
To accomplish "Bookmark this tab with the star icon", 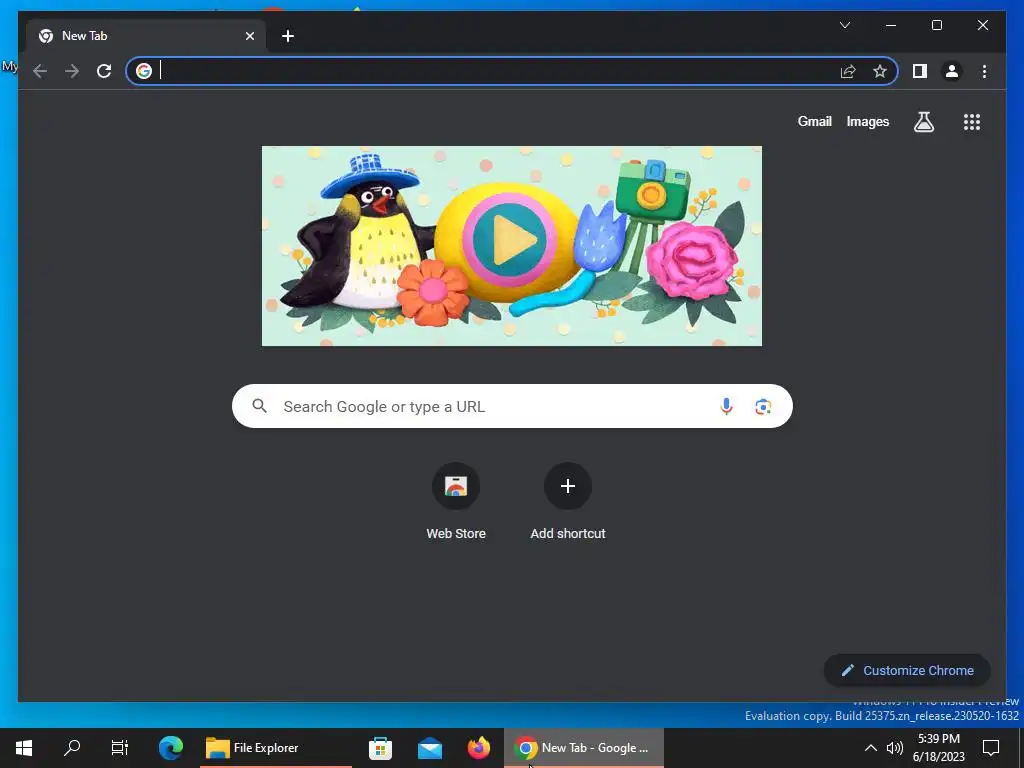I will (x=880, y=71).
